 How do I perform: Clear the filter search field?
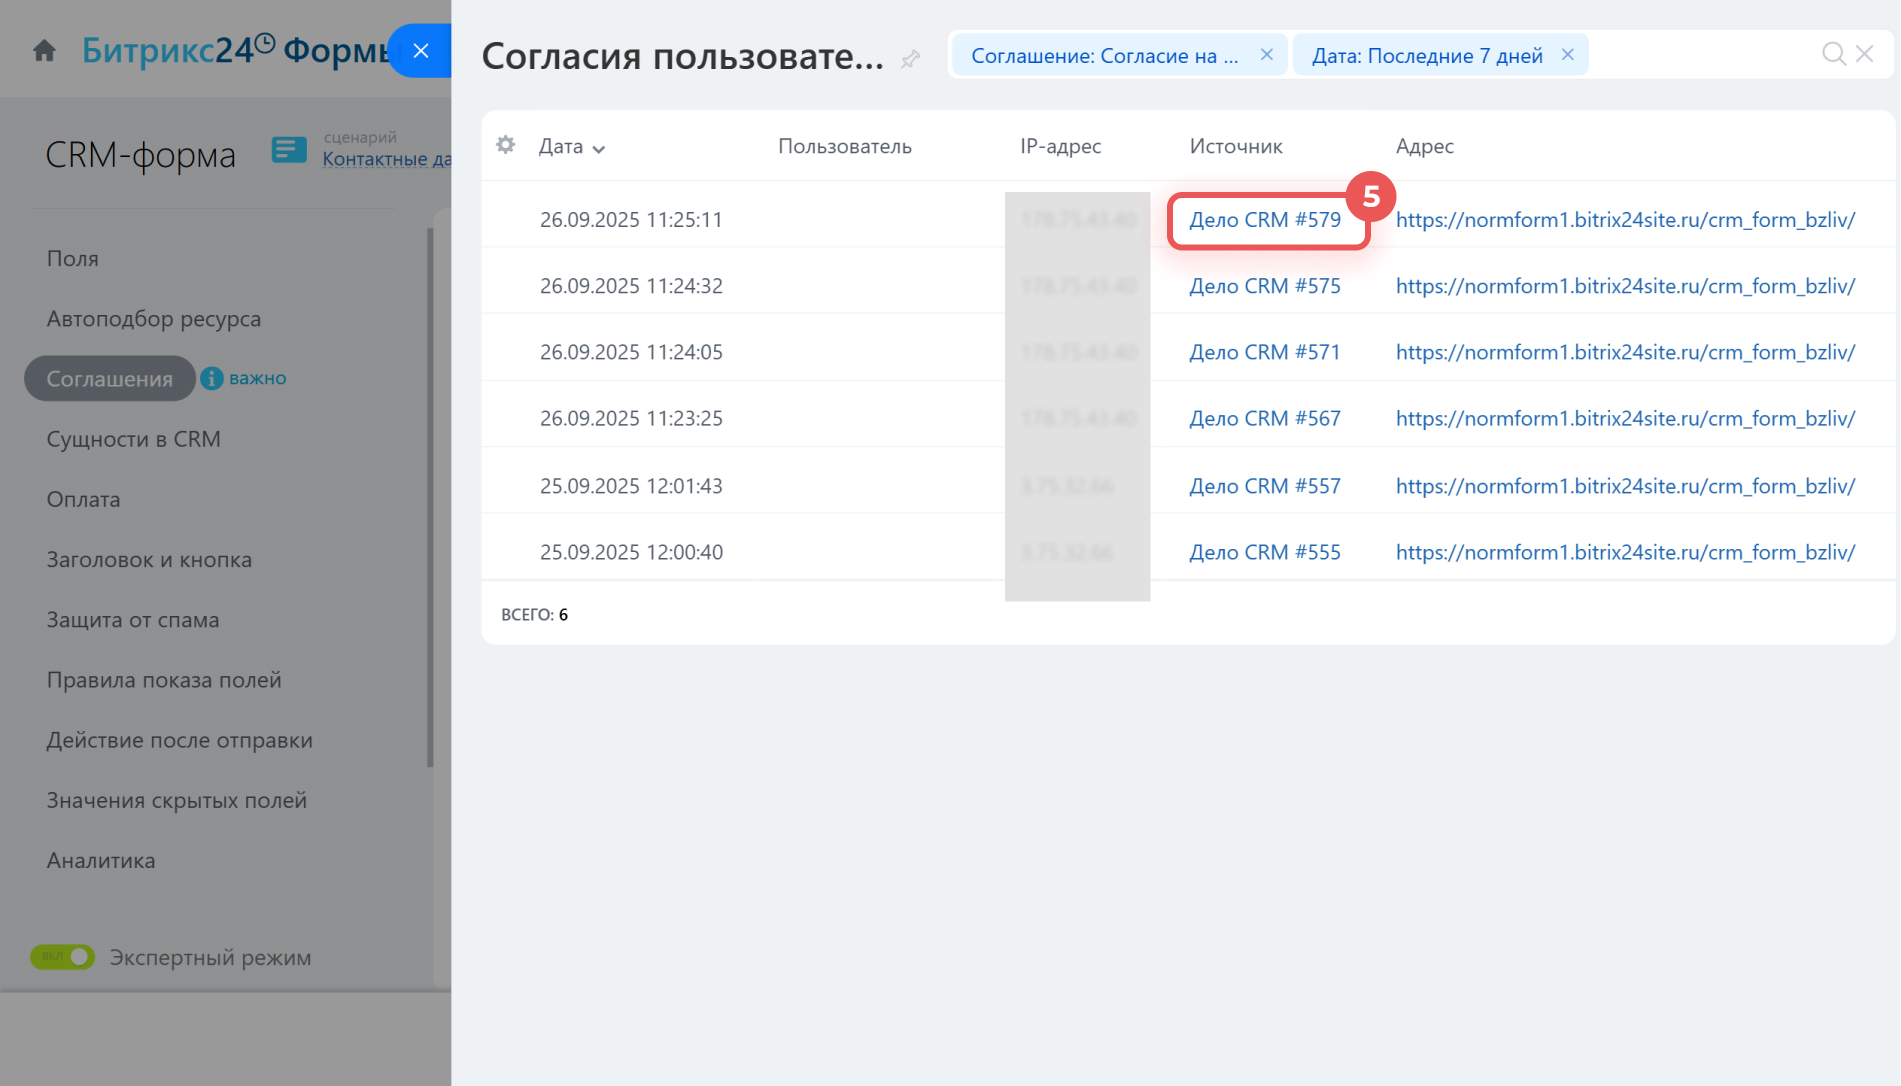1865,54
